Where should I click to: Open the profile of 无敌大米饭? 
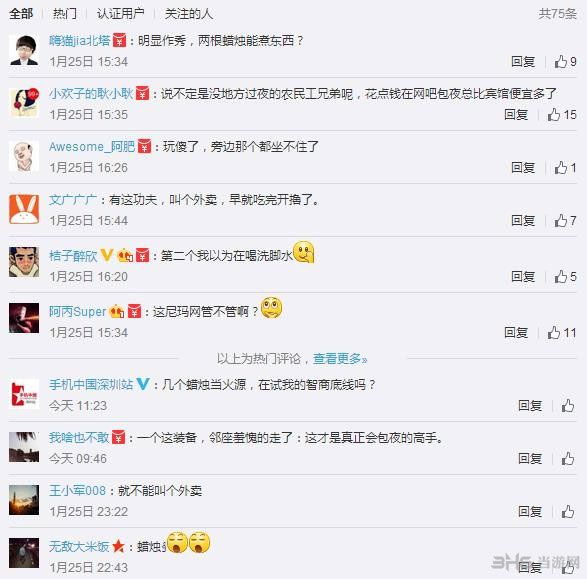coord(79,546)
